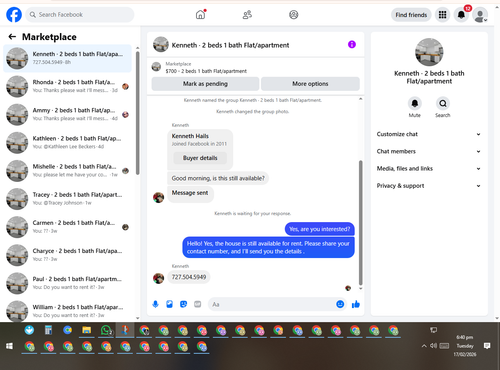Screen dimensions: 500x370
Task: Show hidden system tray icons
Action: [x=424, y=346]
